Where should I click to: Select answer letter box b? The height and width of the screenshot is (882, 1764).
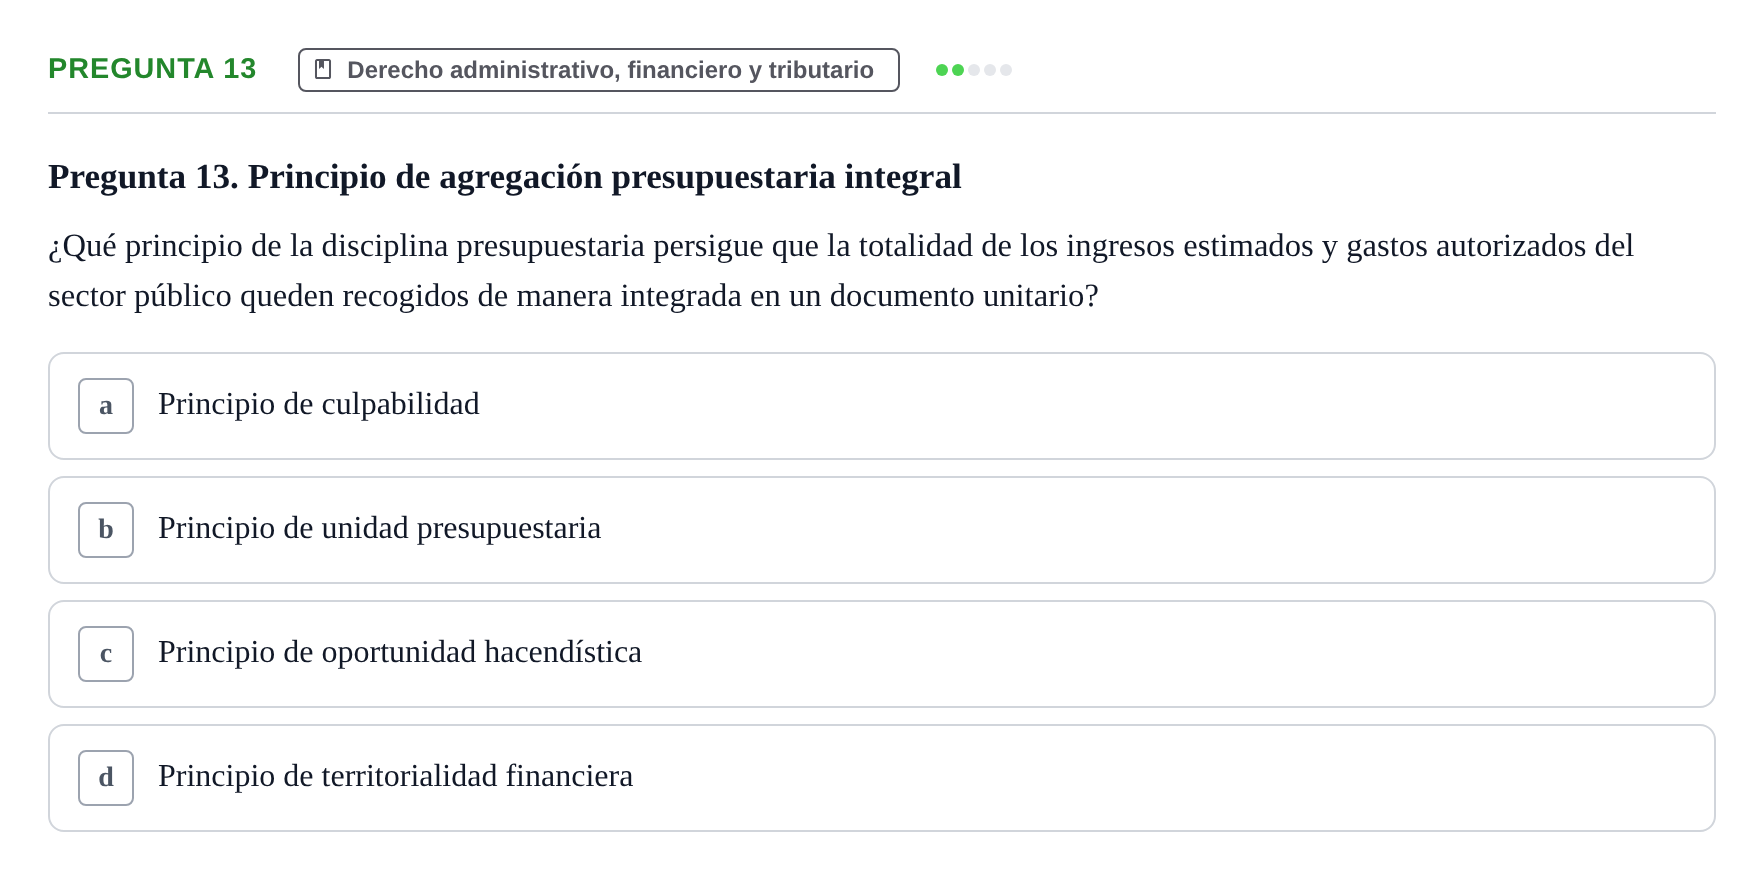click(x=106, y=530)
